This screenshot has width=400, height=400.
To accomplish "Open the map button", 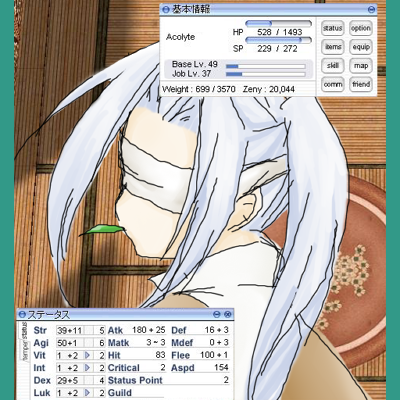I will pos(361,66).
